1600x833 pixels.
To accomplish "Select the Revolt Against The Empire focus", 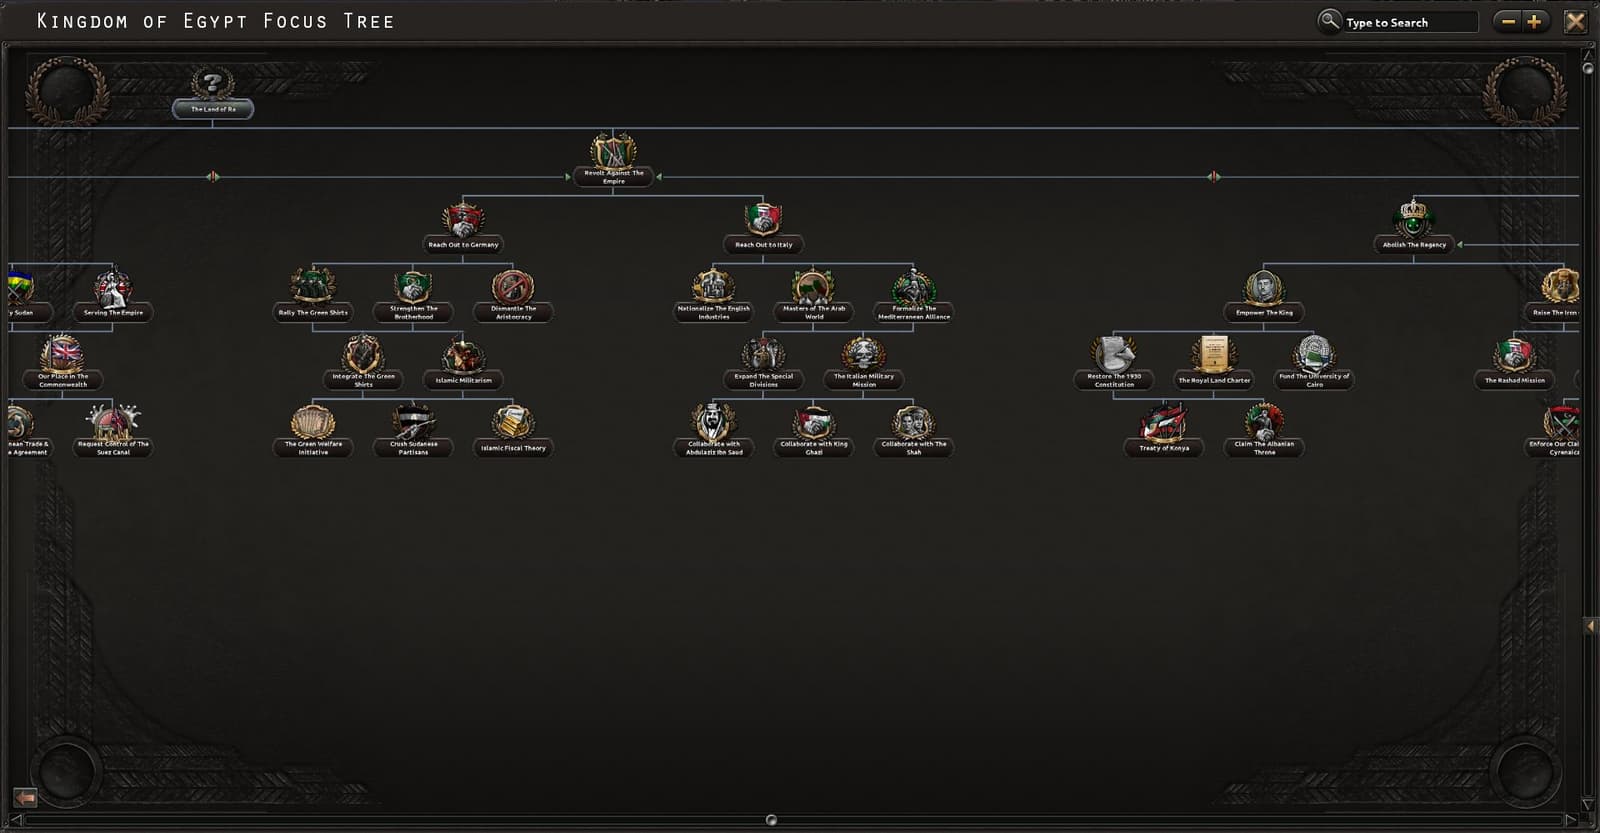I will (x=613, y=160).
